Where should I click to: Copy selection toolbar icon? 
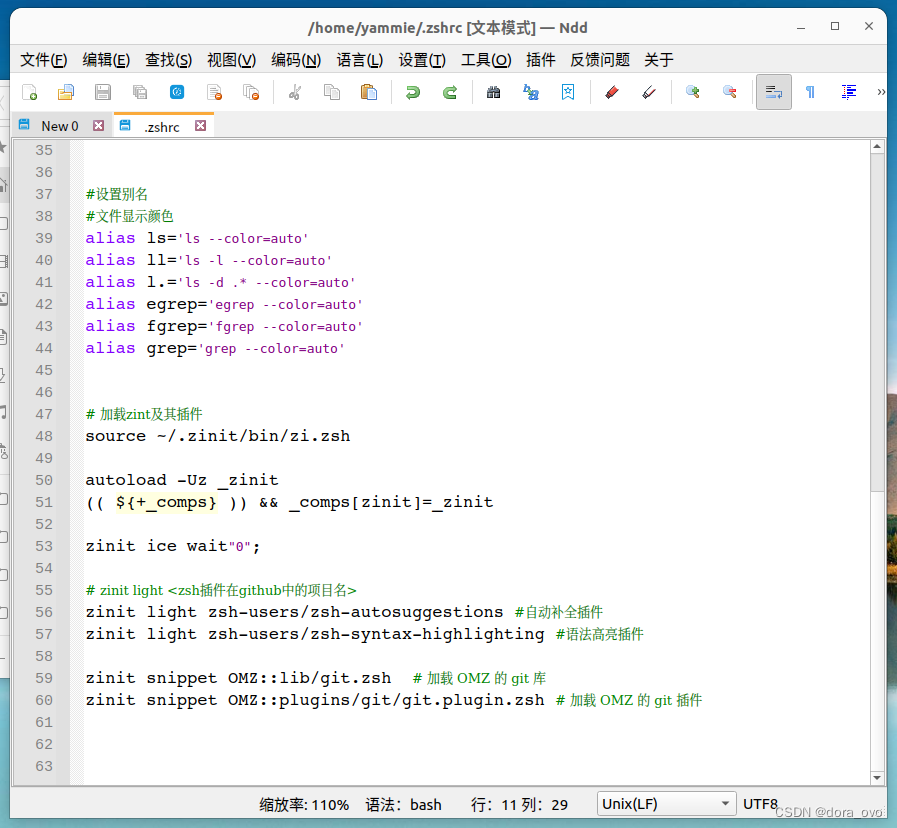332,92
